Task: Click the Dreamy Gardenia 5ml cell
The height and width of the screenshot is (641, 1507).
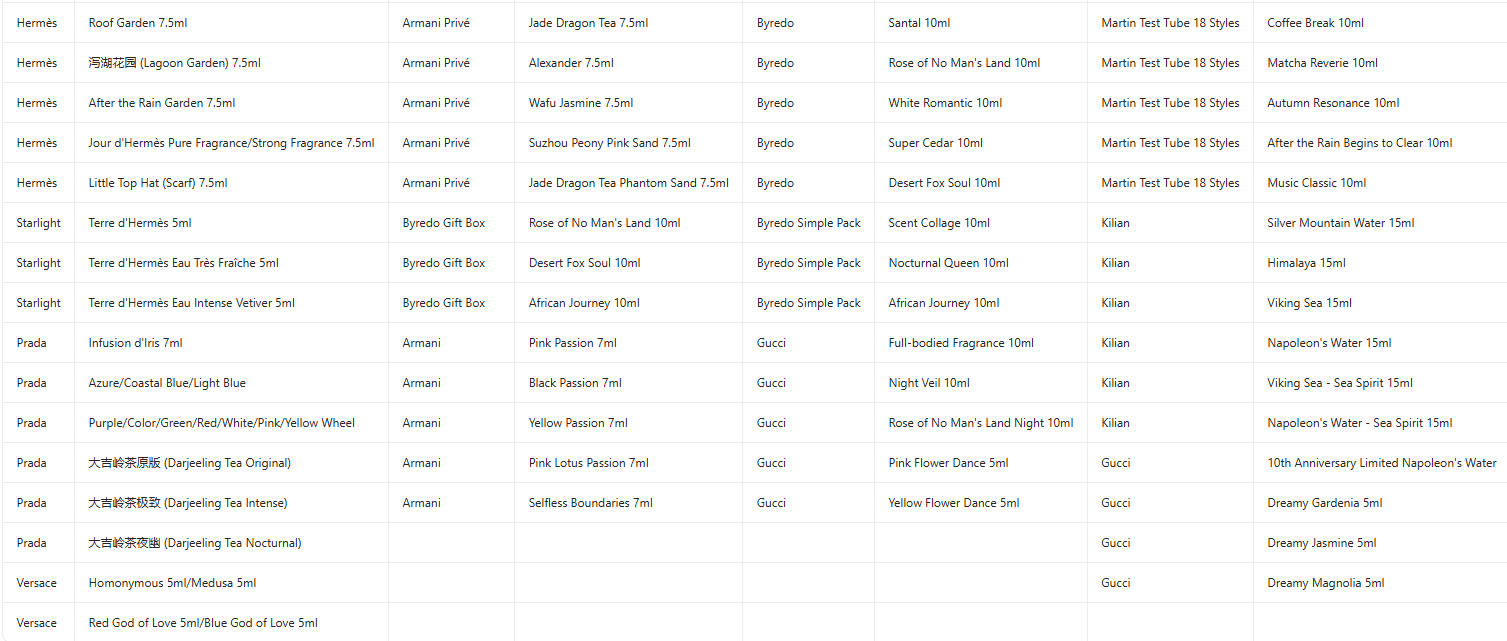Action: (x=1324, y=503)
